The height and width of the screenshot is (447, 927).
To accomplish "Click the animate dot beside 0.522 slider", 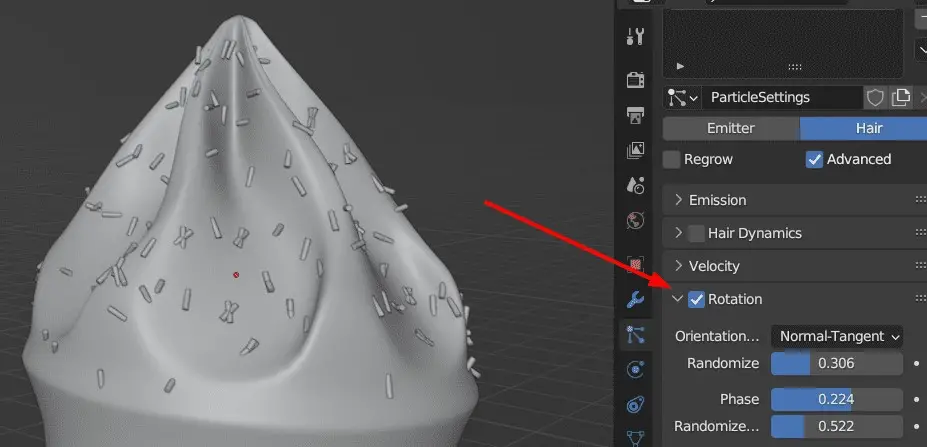I will pos(916,426).
